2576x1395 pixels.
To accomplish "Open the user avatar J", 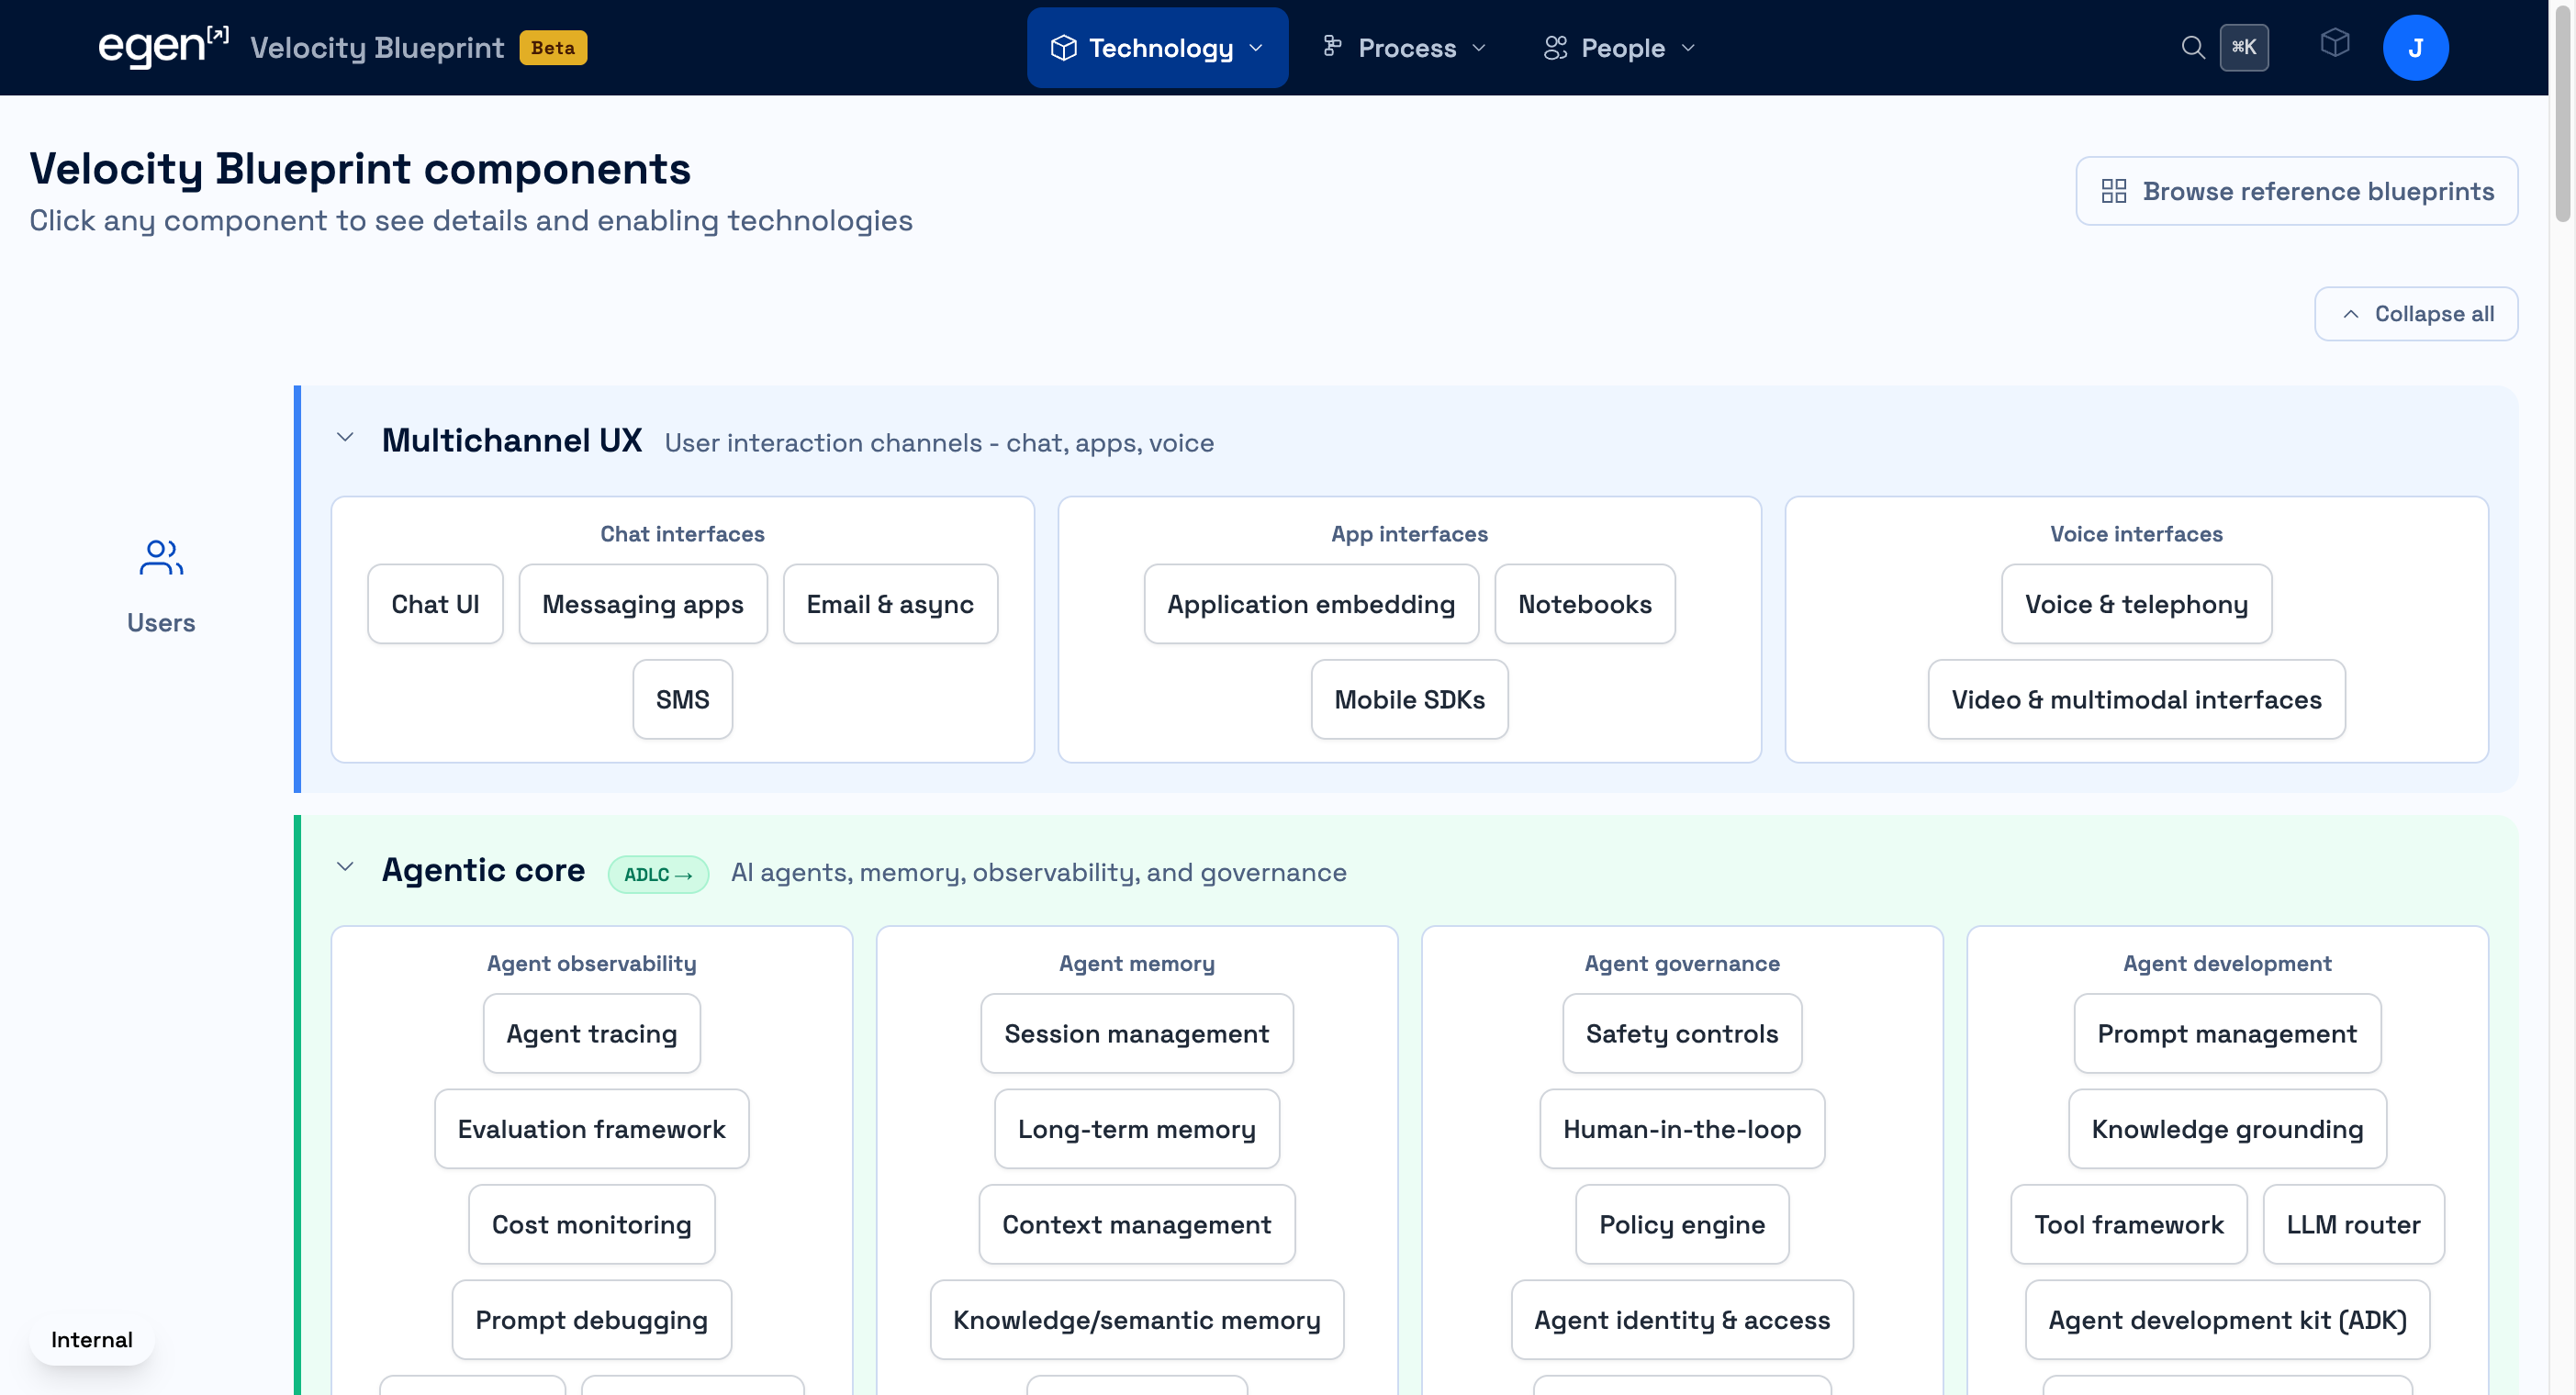I will (2414, 47).
